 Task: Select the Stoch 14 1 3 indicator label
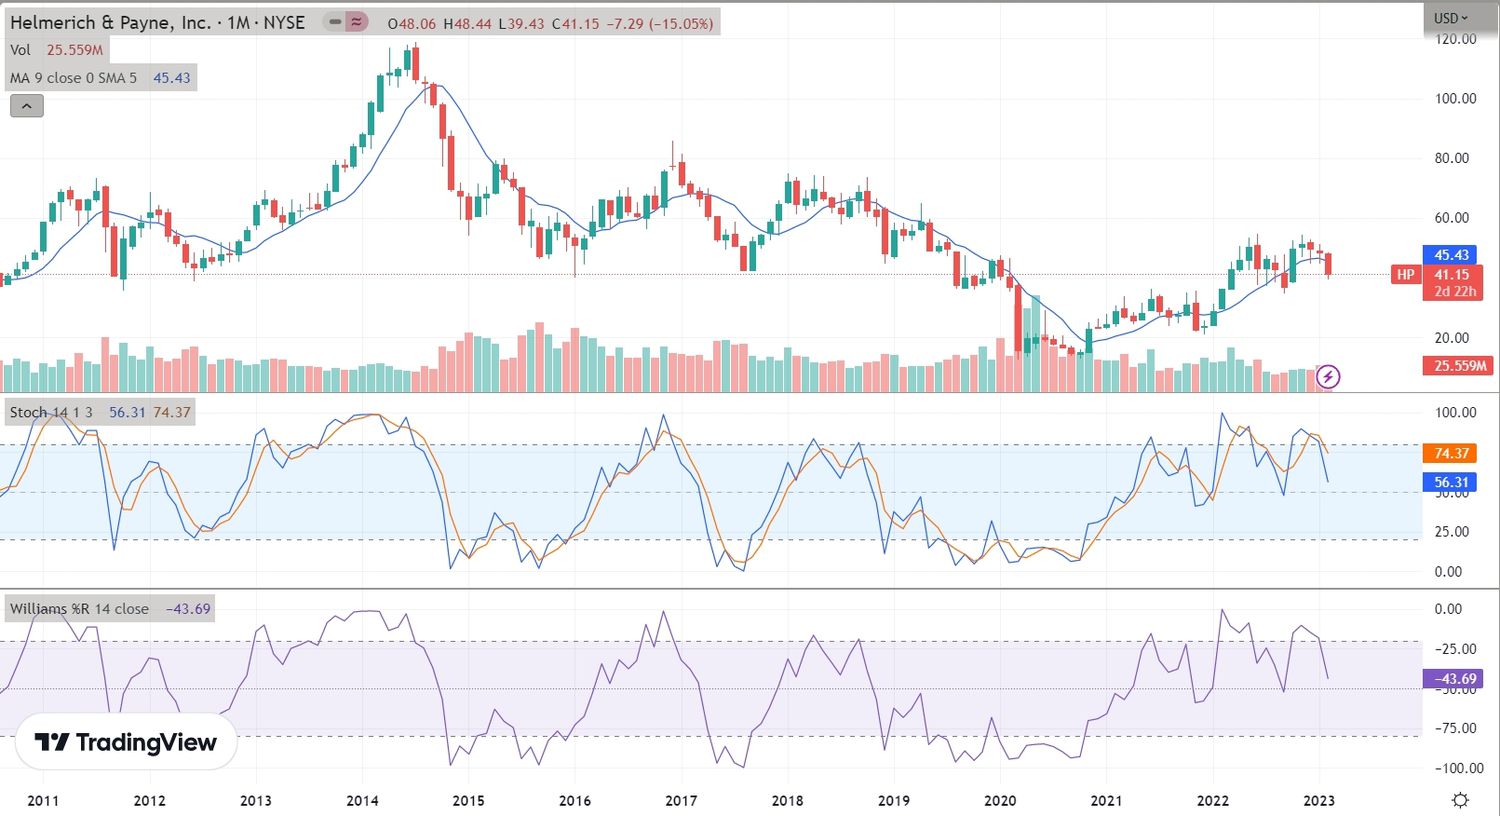[51, 412]
